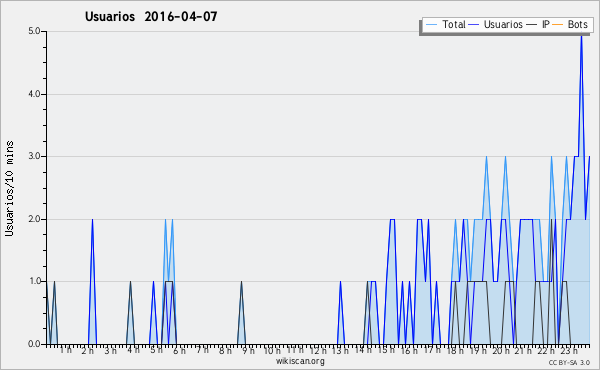Click the '1 h' x-axis label
600x370 pixels.
(x=65, y=350)
